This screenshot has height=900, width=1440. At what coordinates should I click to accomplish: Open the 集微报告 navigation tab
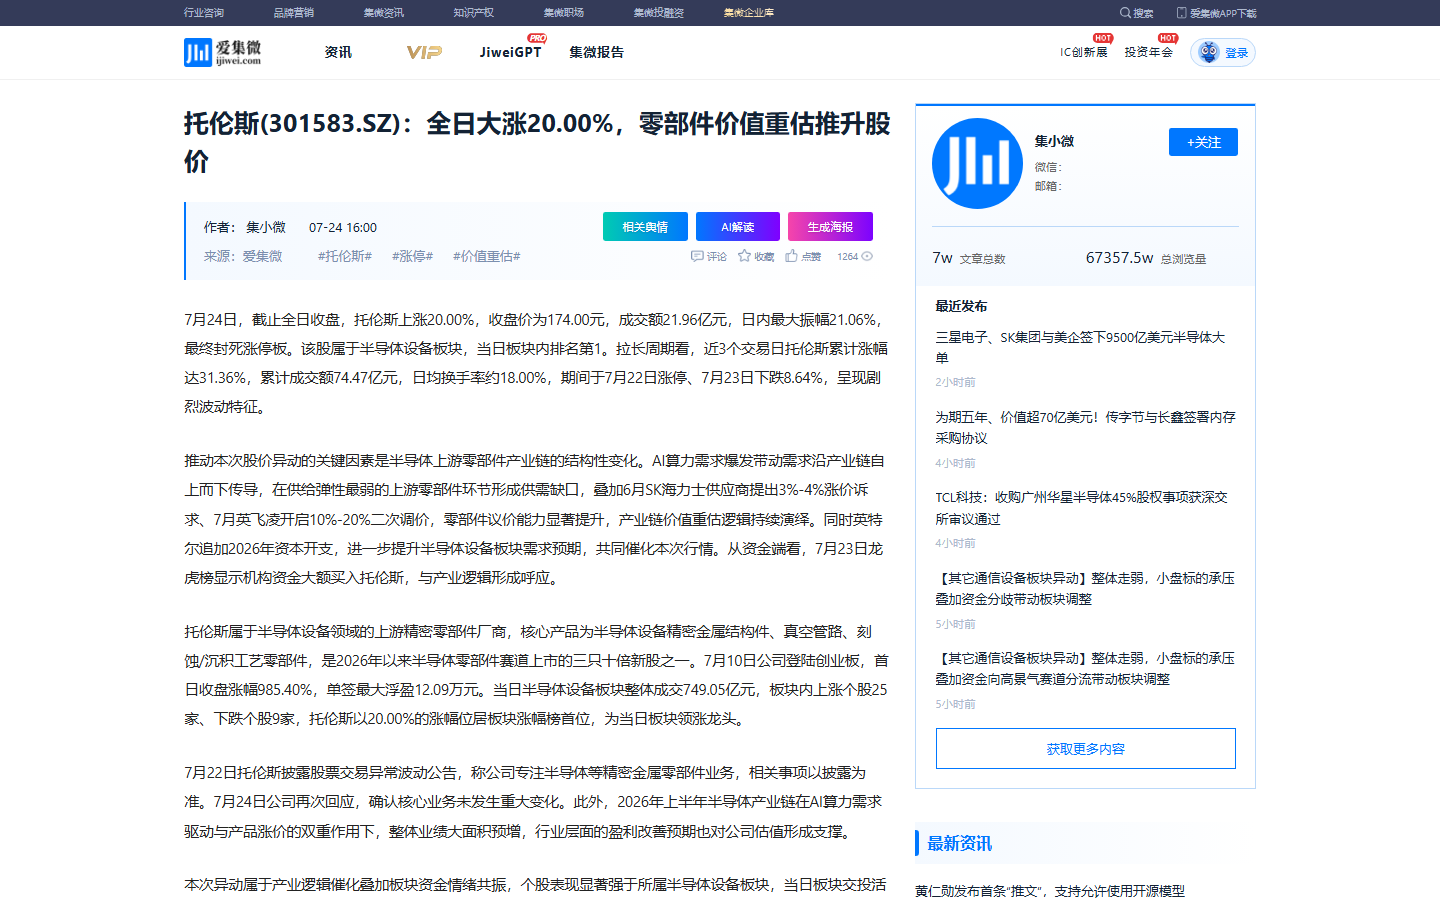pyautogui.click(x=597, y=52)
